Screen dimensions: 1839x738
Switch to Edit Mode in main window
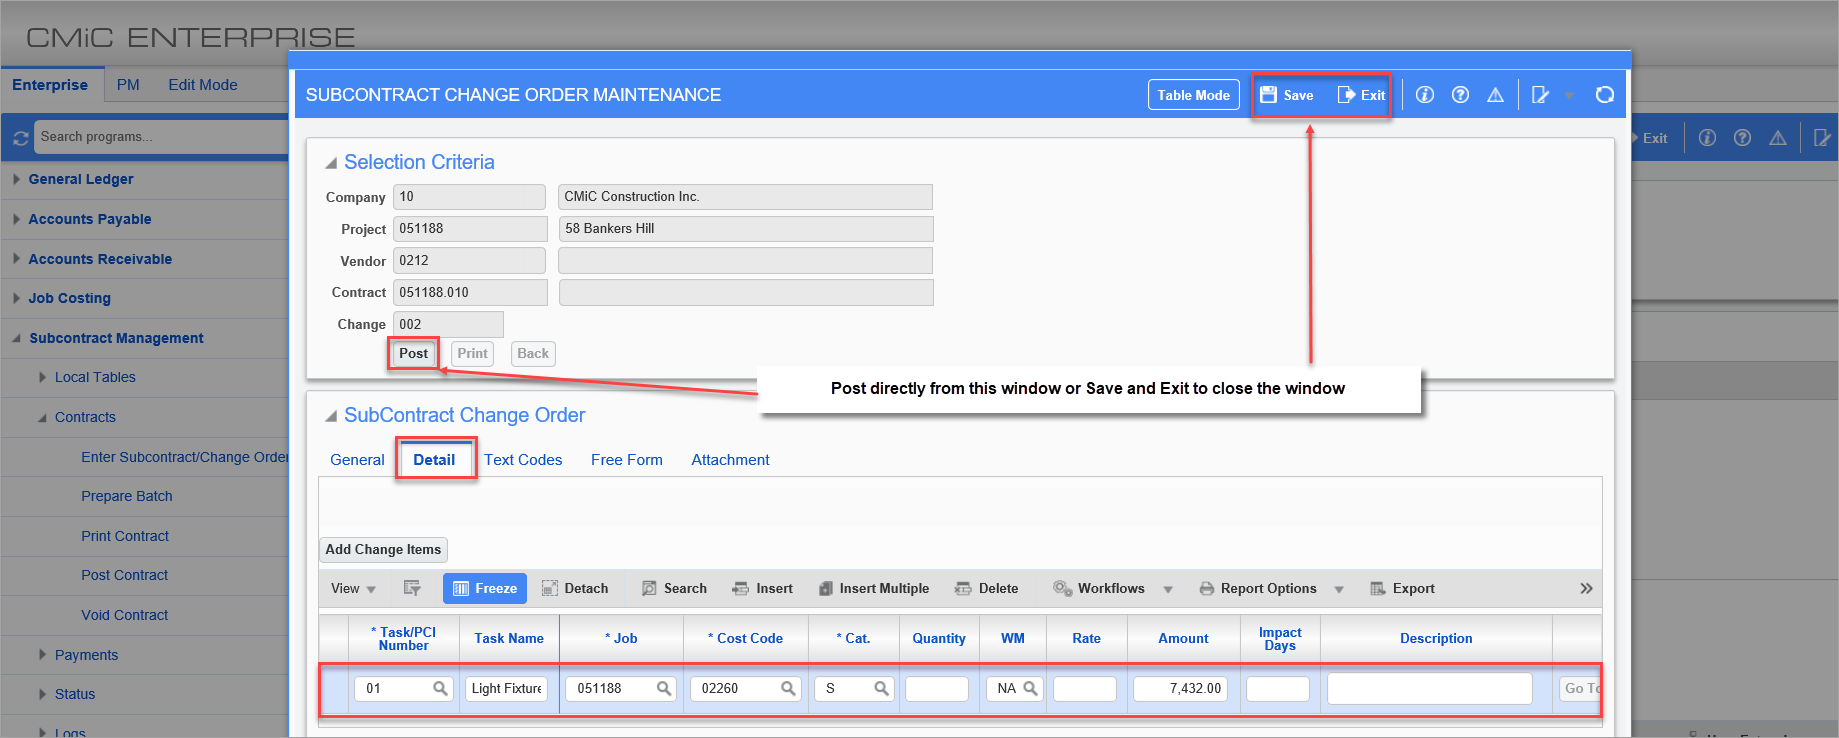[203, 85]
